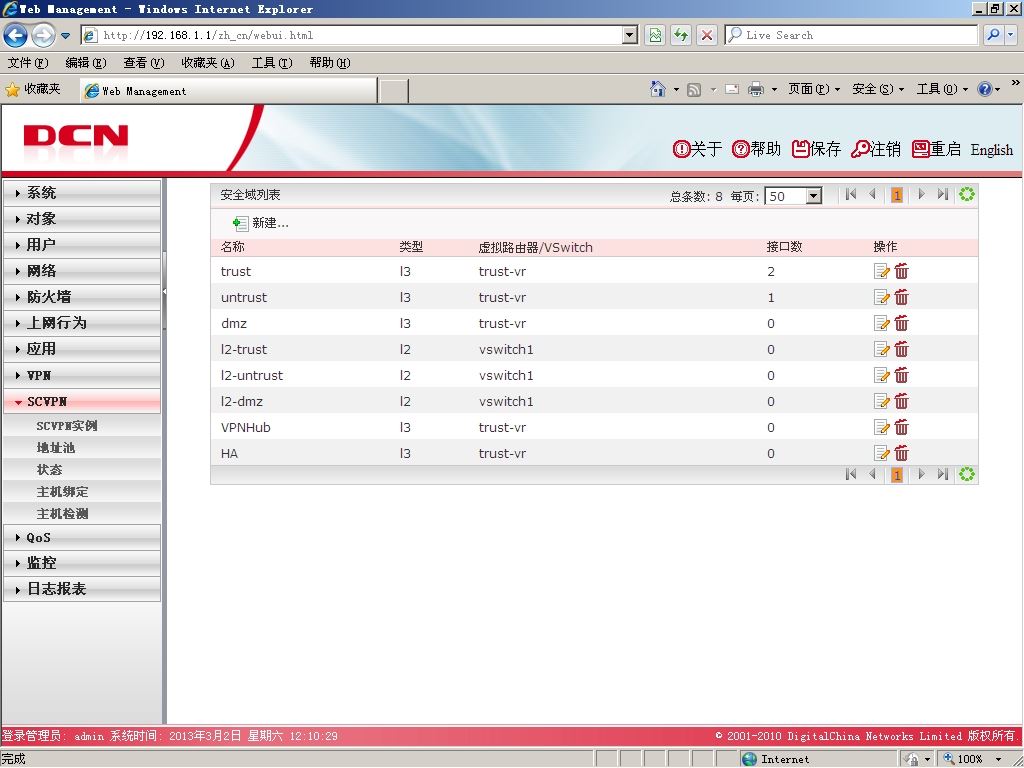Screen dimensions: 1024x768
Task: Edit the VPNHub zone entry
Action: pos(882,427)
